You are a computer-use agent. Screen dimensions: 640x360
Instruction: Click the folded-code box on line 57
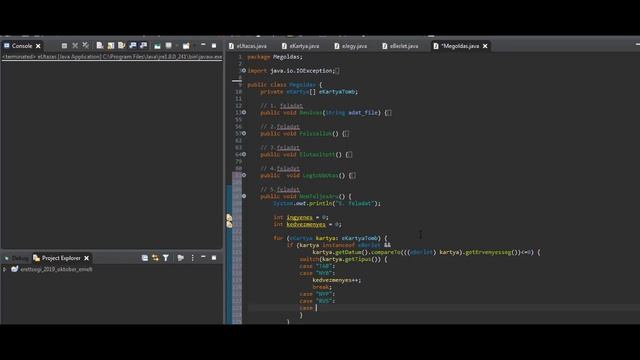coord(346,133)
